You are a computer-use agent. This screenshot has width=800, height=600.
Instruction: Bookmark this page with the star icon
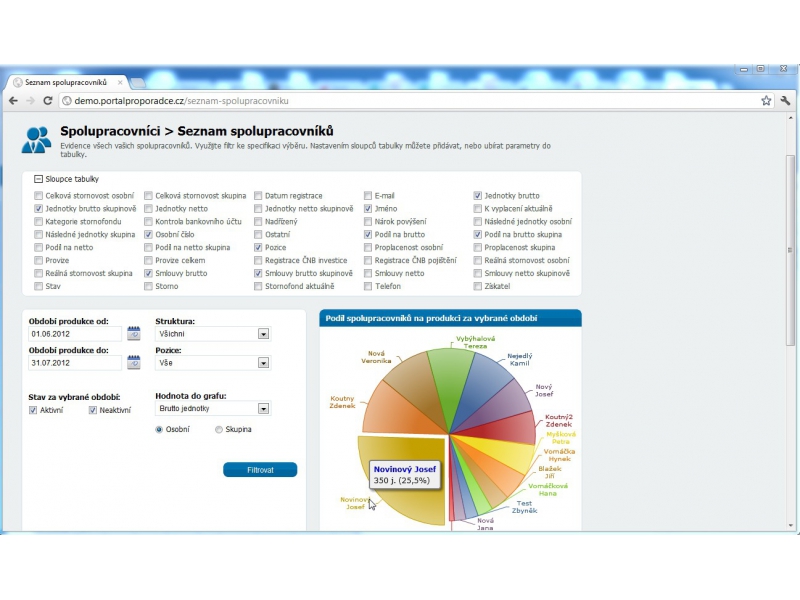tap(766, 101)
